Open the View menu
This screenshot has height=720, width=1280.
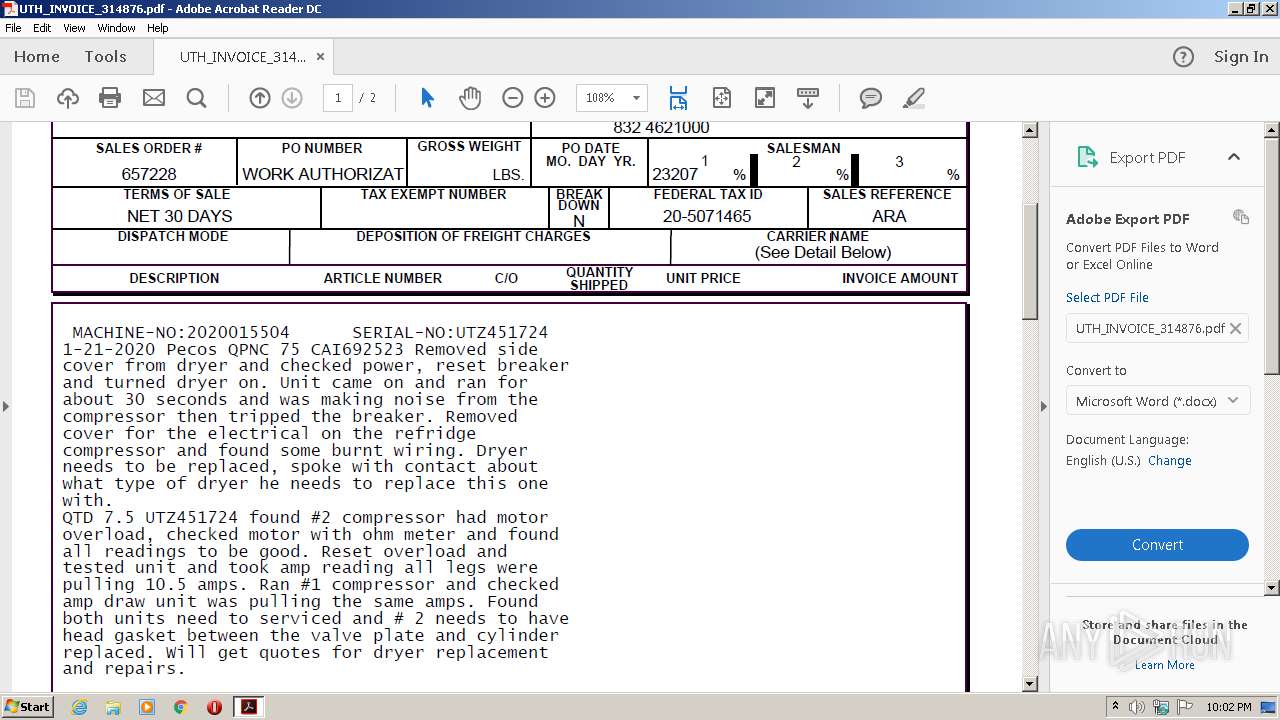pos(75,28)
